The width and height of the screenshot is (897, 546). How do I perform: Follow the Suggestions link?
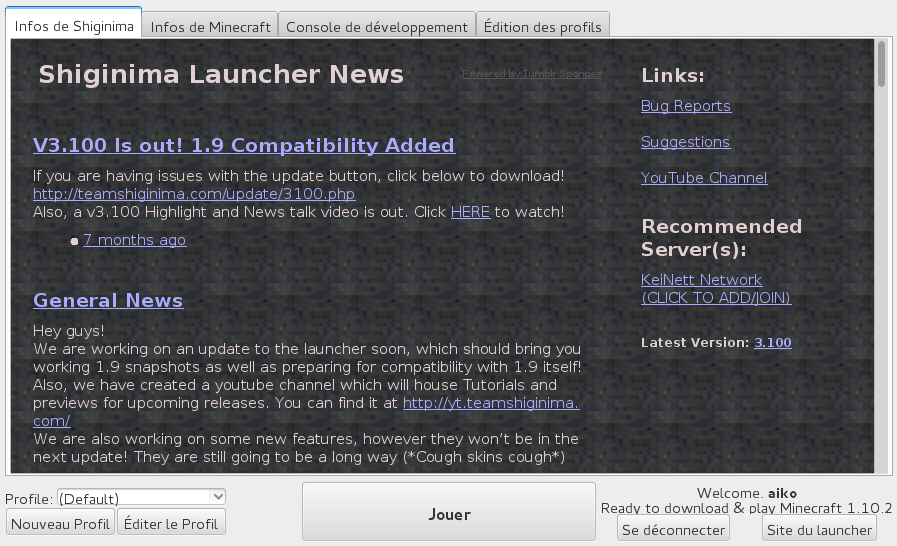[x=685, y=142]
